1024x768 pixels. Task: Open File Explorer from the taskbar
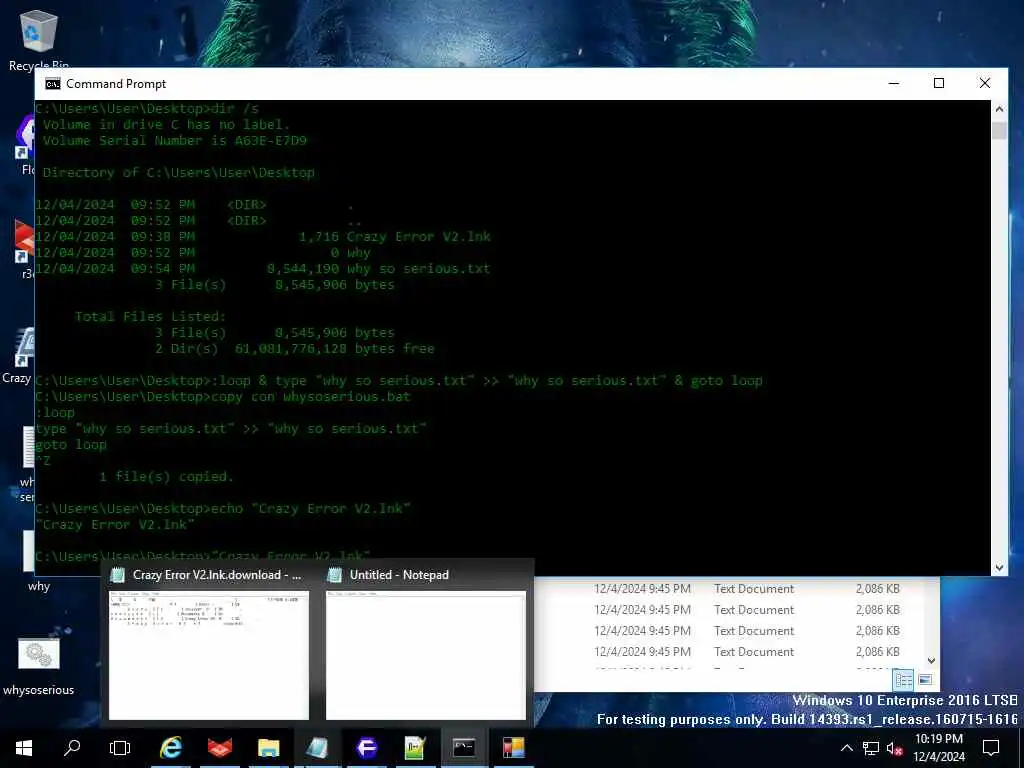268,748
